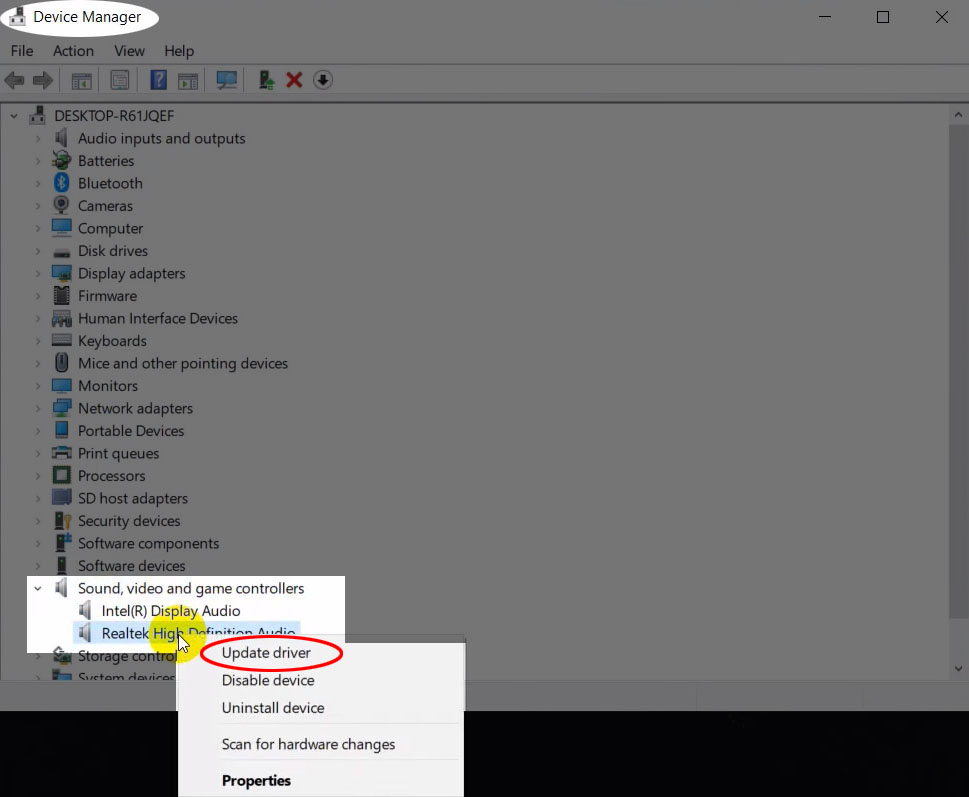Collapse the Sound, video and game controllers category
This screenshot has height=797, width=969.
[38, 588]
